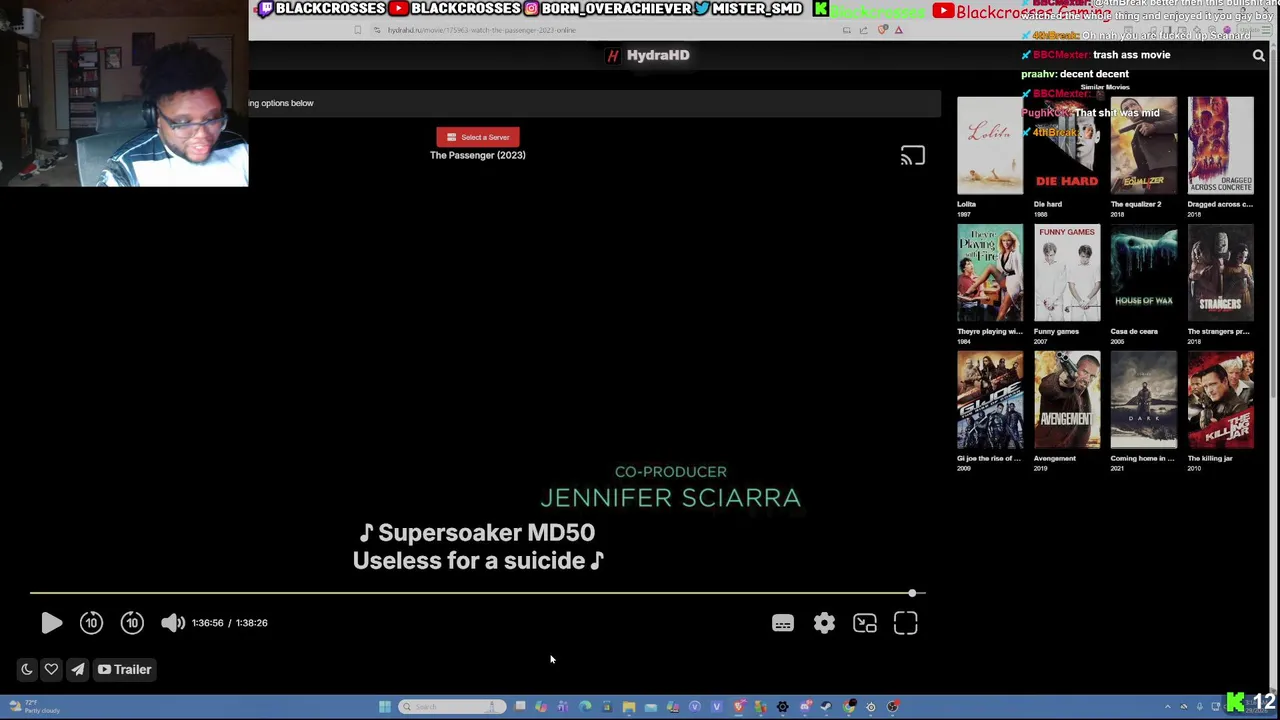Image resolution: width=1280 pixels, height=720 pixels.
Task: Mute the player volume
Action: point(172,623)
